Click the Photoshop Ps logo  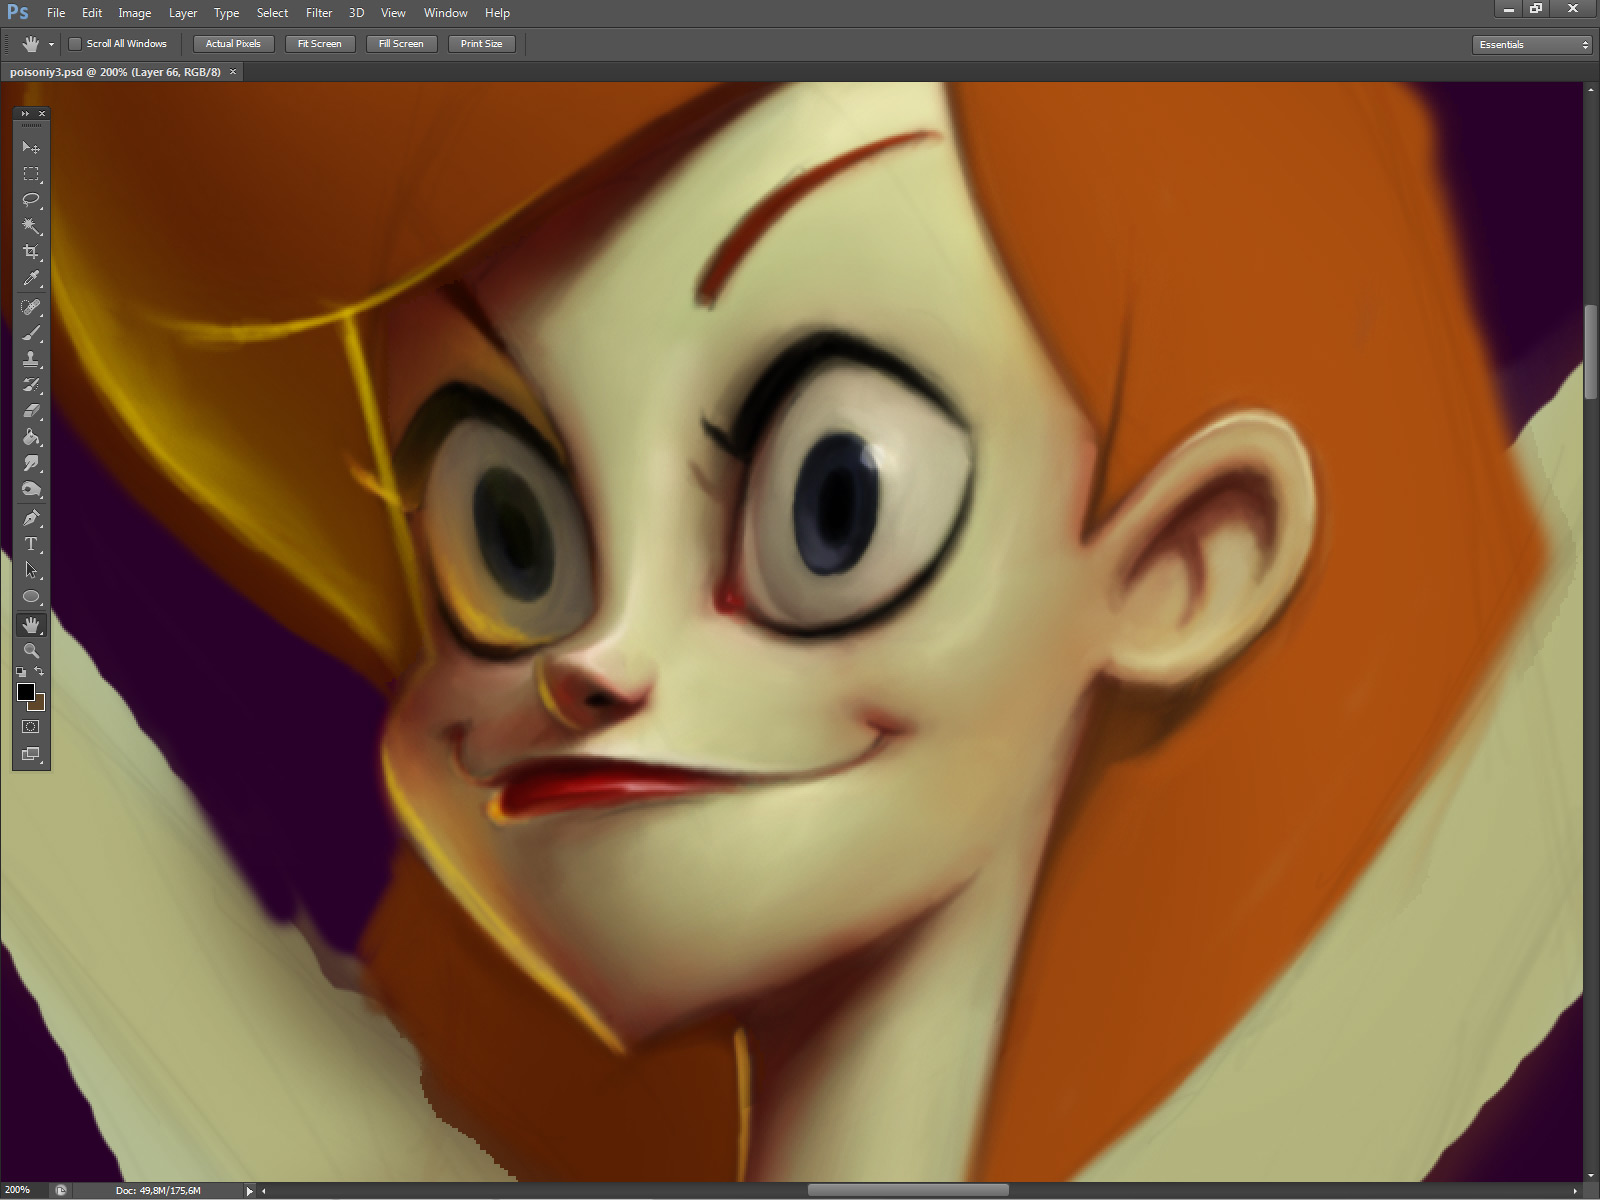[17, 12]
